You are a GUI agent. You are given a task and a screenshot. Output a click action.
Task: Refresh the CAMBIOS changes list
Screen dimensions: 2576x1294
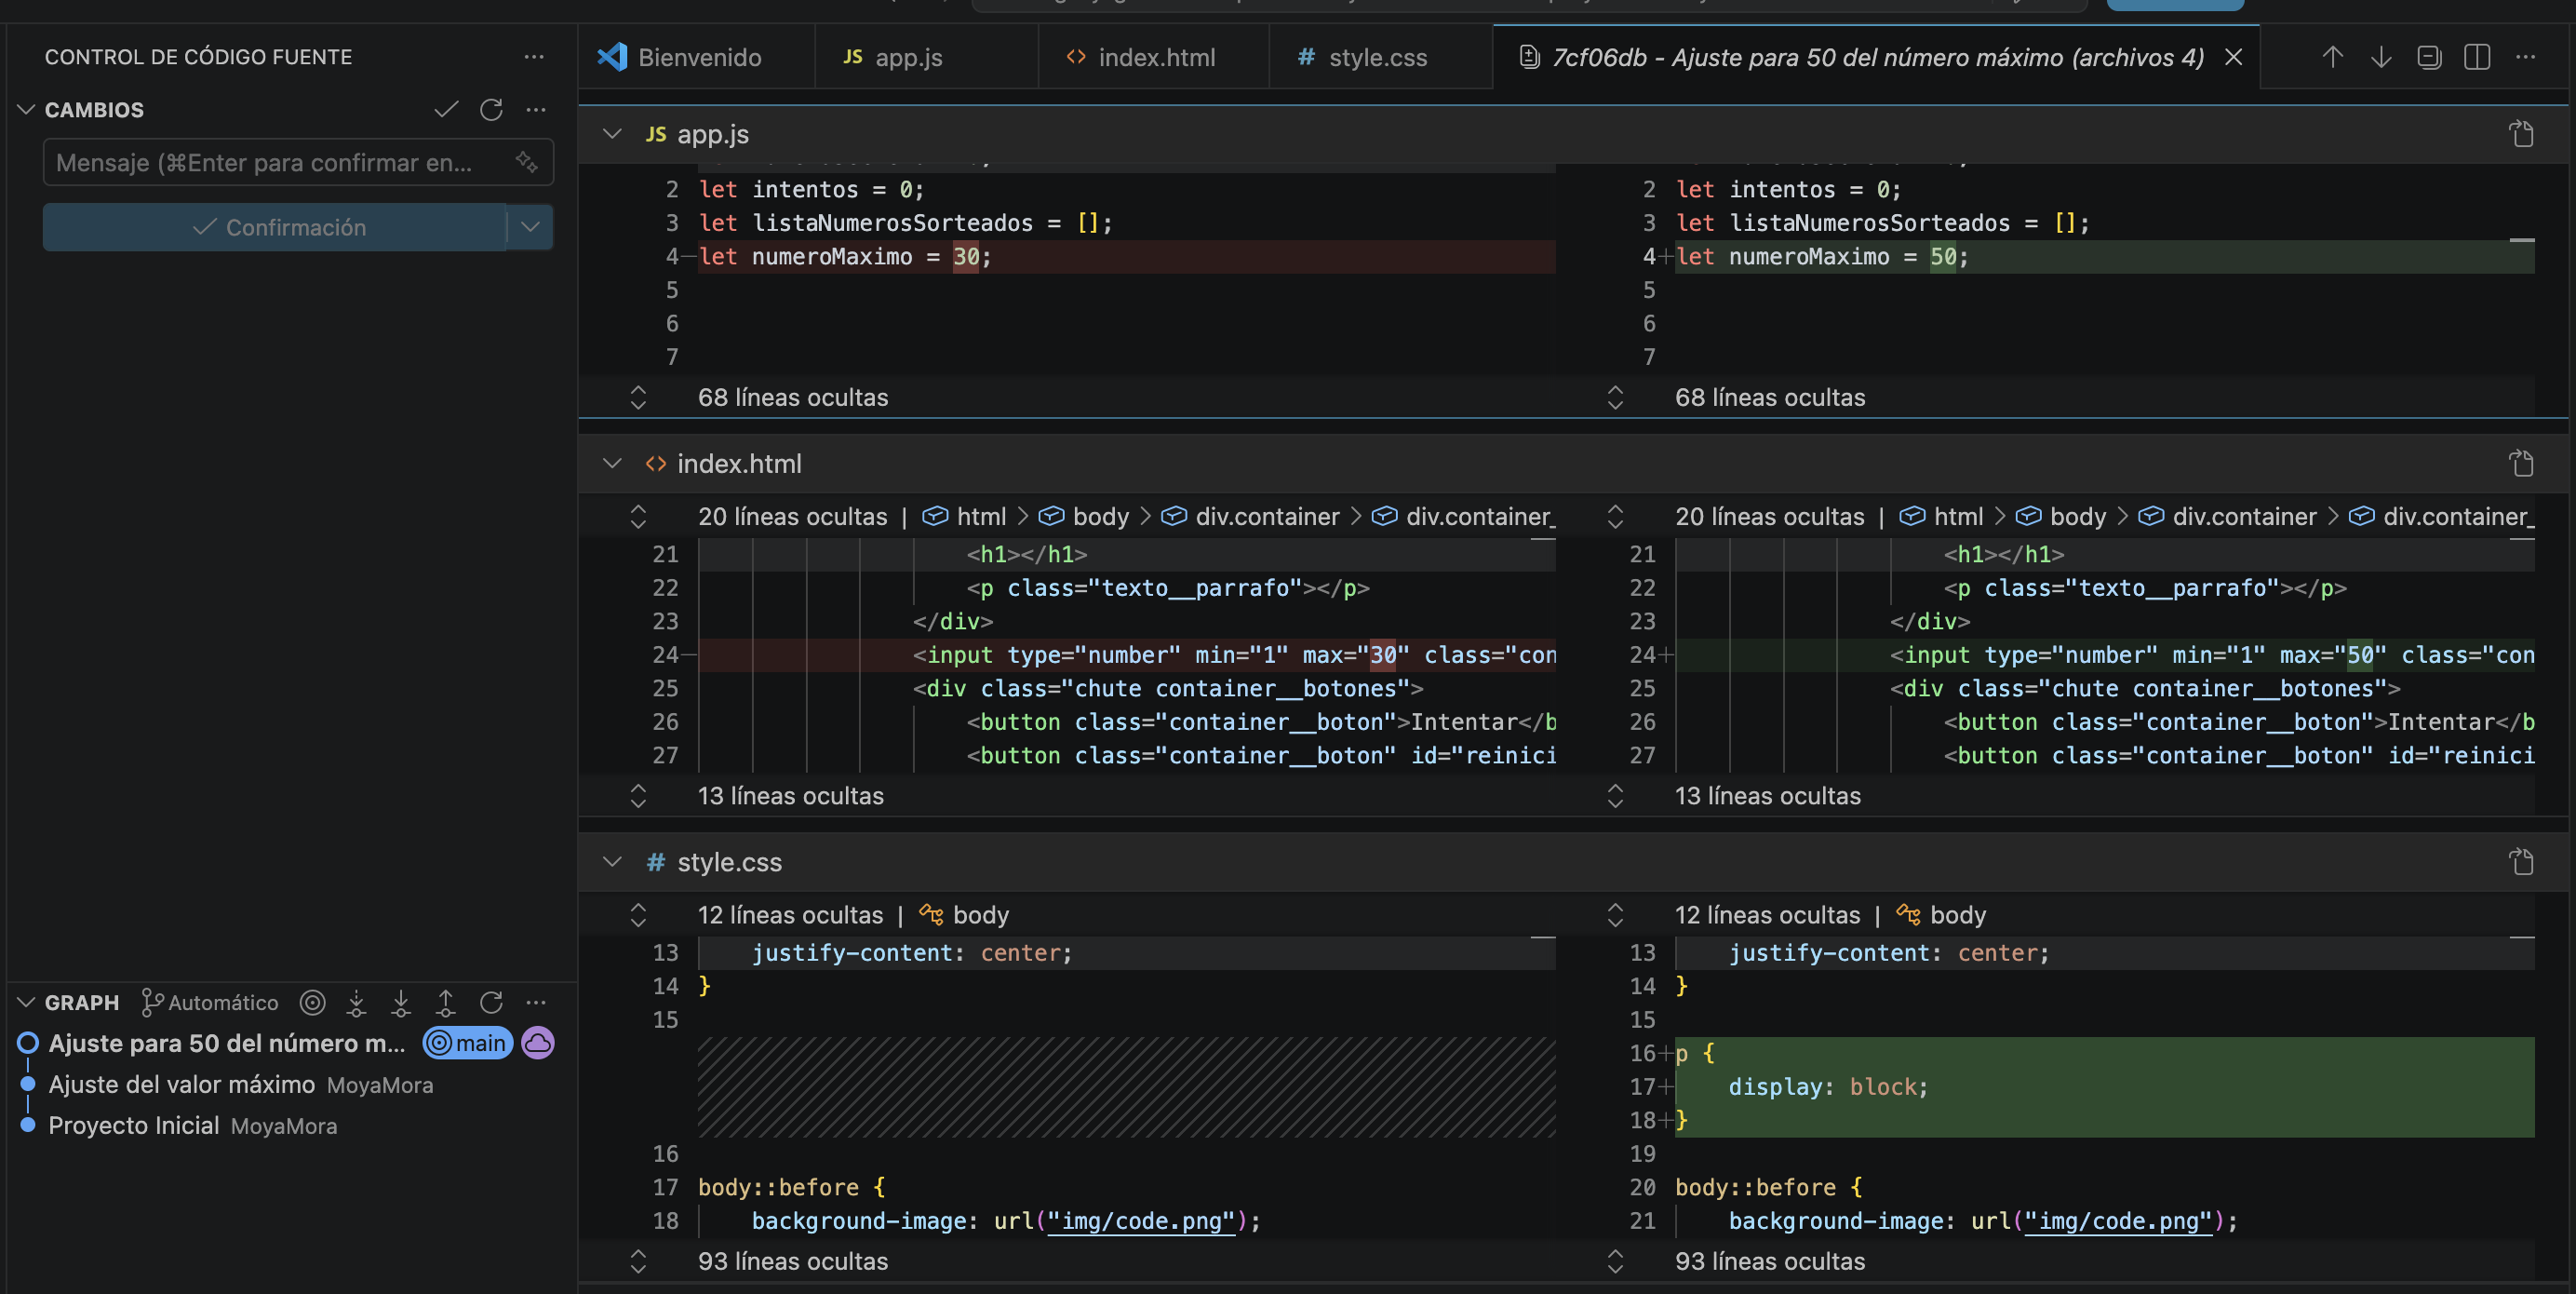[491, 109]
